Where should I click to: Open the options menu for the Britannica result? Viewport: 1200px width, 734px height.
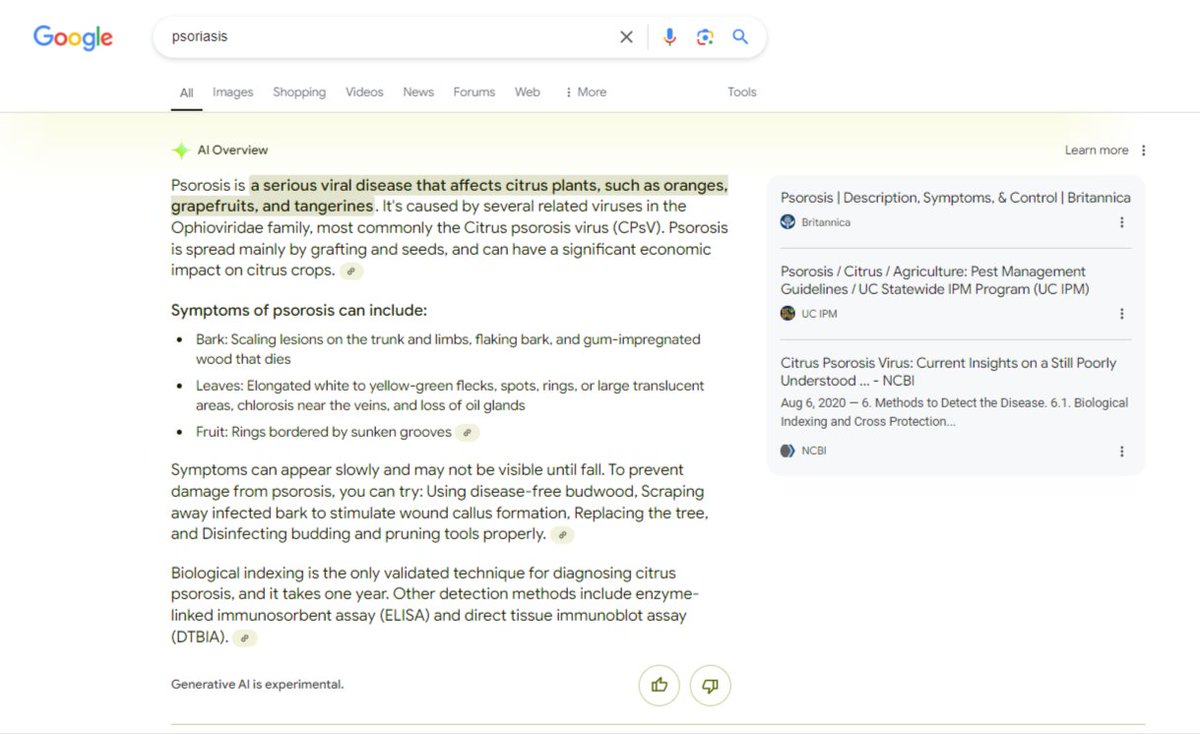click(x=1122, y=222)
